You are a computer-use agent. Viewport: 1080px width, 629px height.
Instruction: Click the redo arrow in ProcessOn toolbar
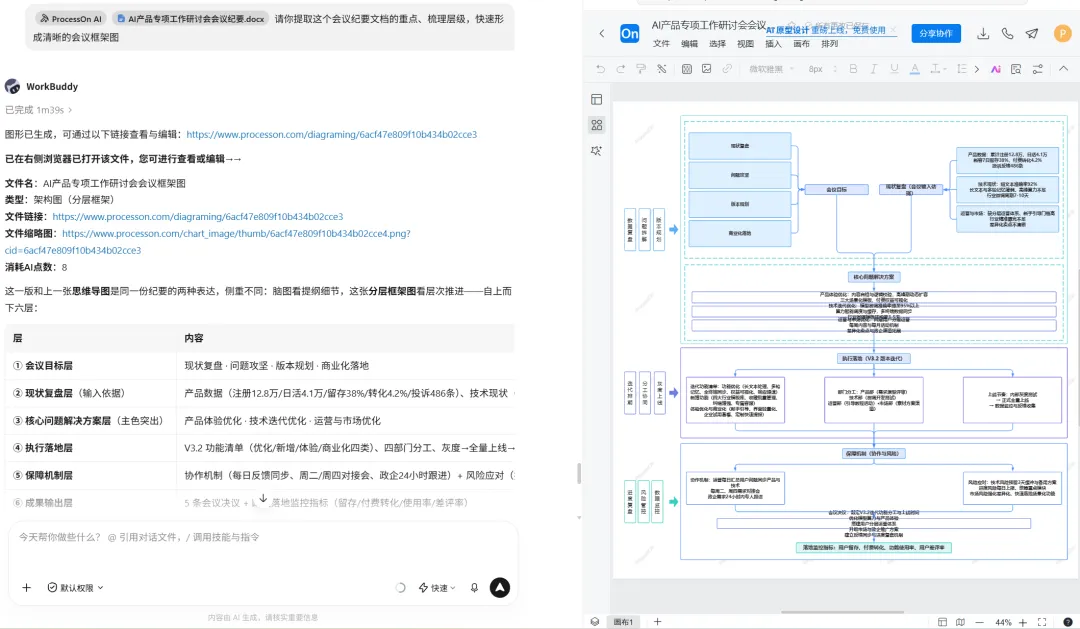621,69
